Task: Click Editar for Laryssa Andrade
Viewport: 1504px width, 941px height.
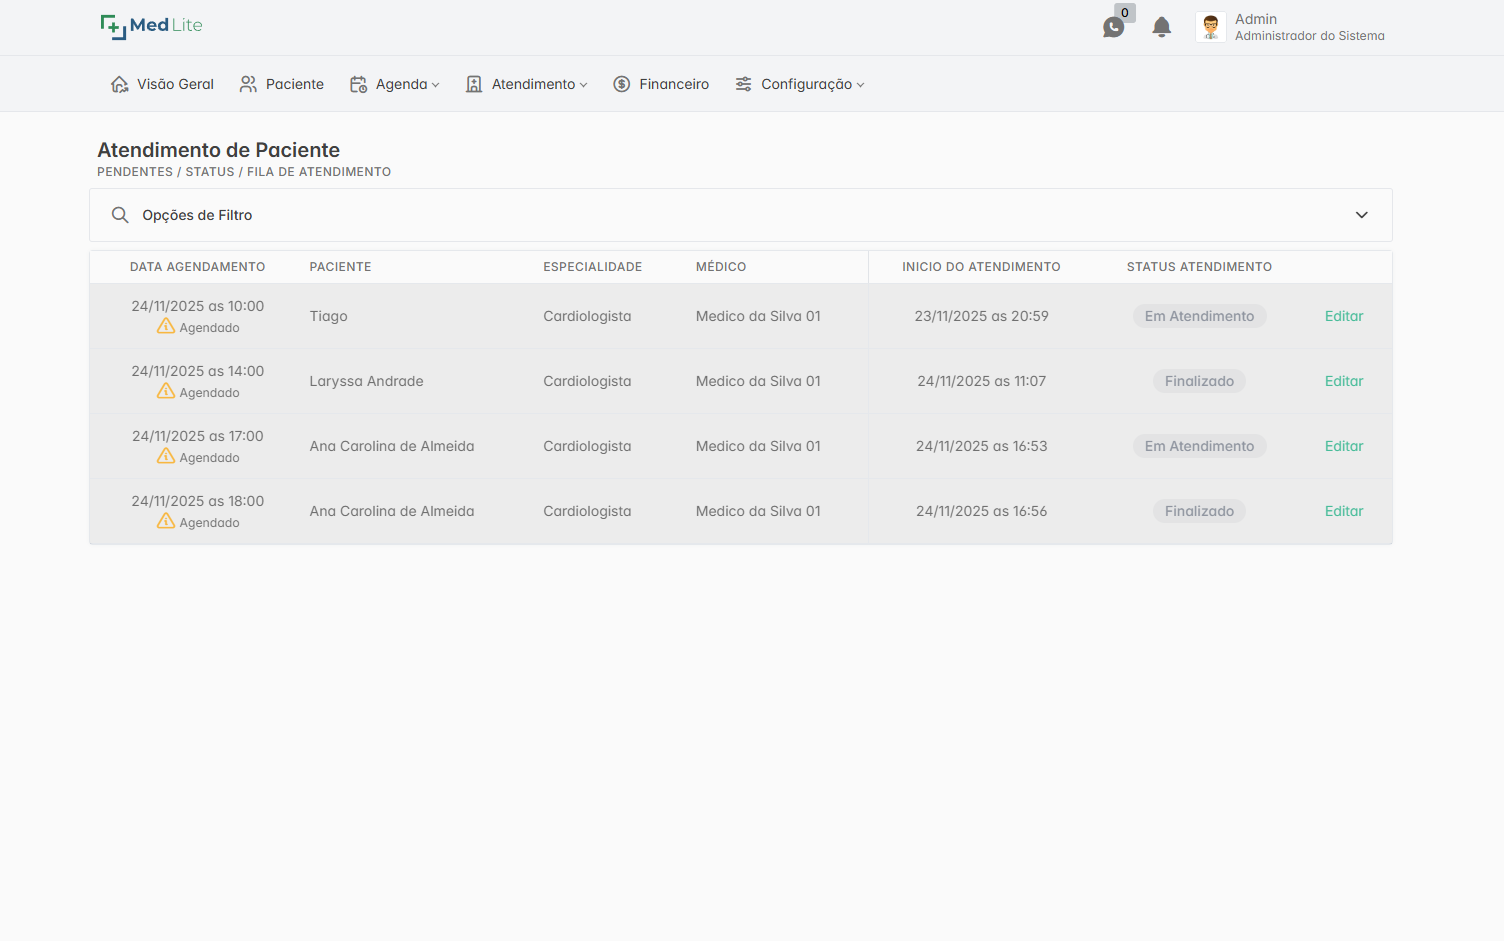Action: [x=1343, y=381]
